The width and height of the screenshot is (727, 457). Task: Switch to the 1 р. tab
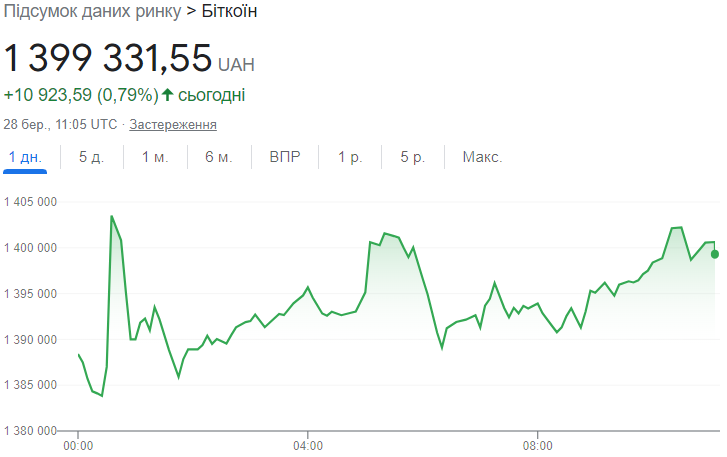point(350,157)
